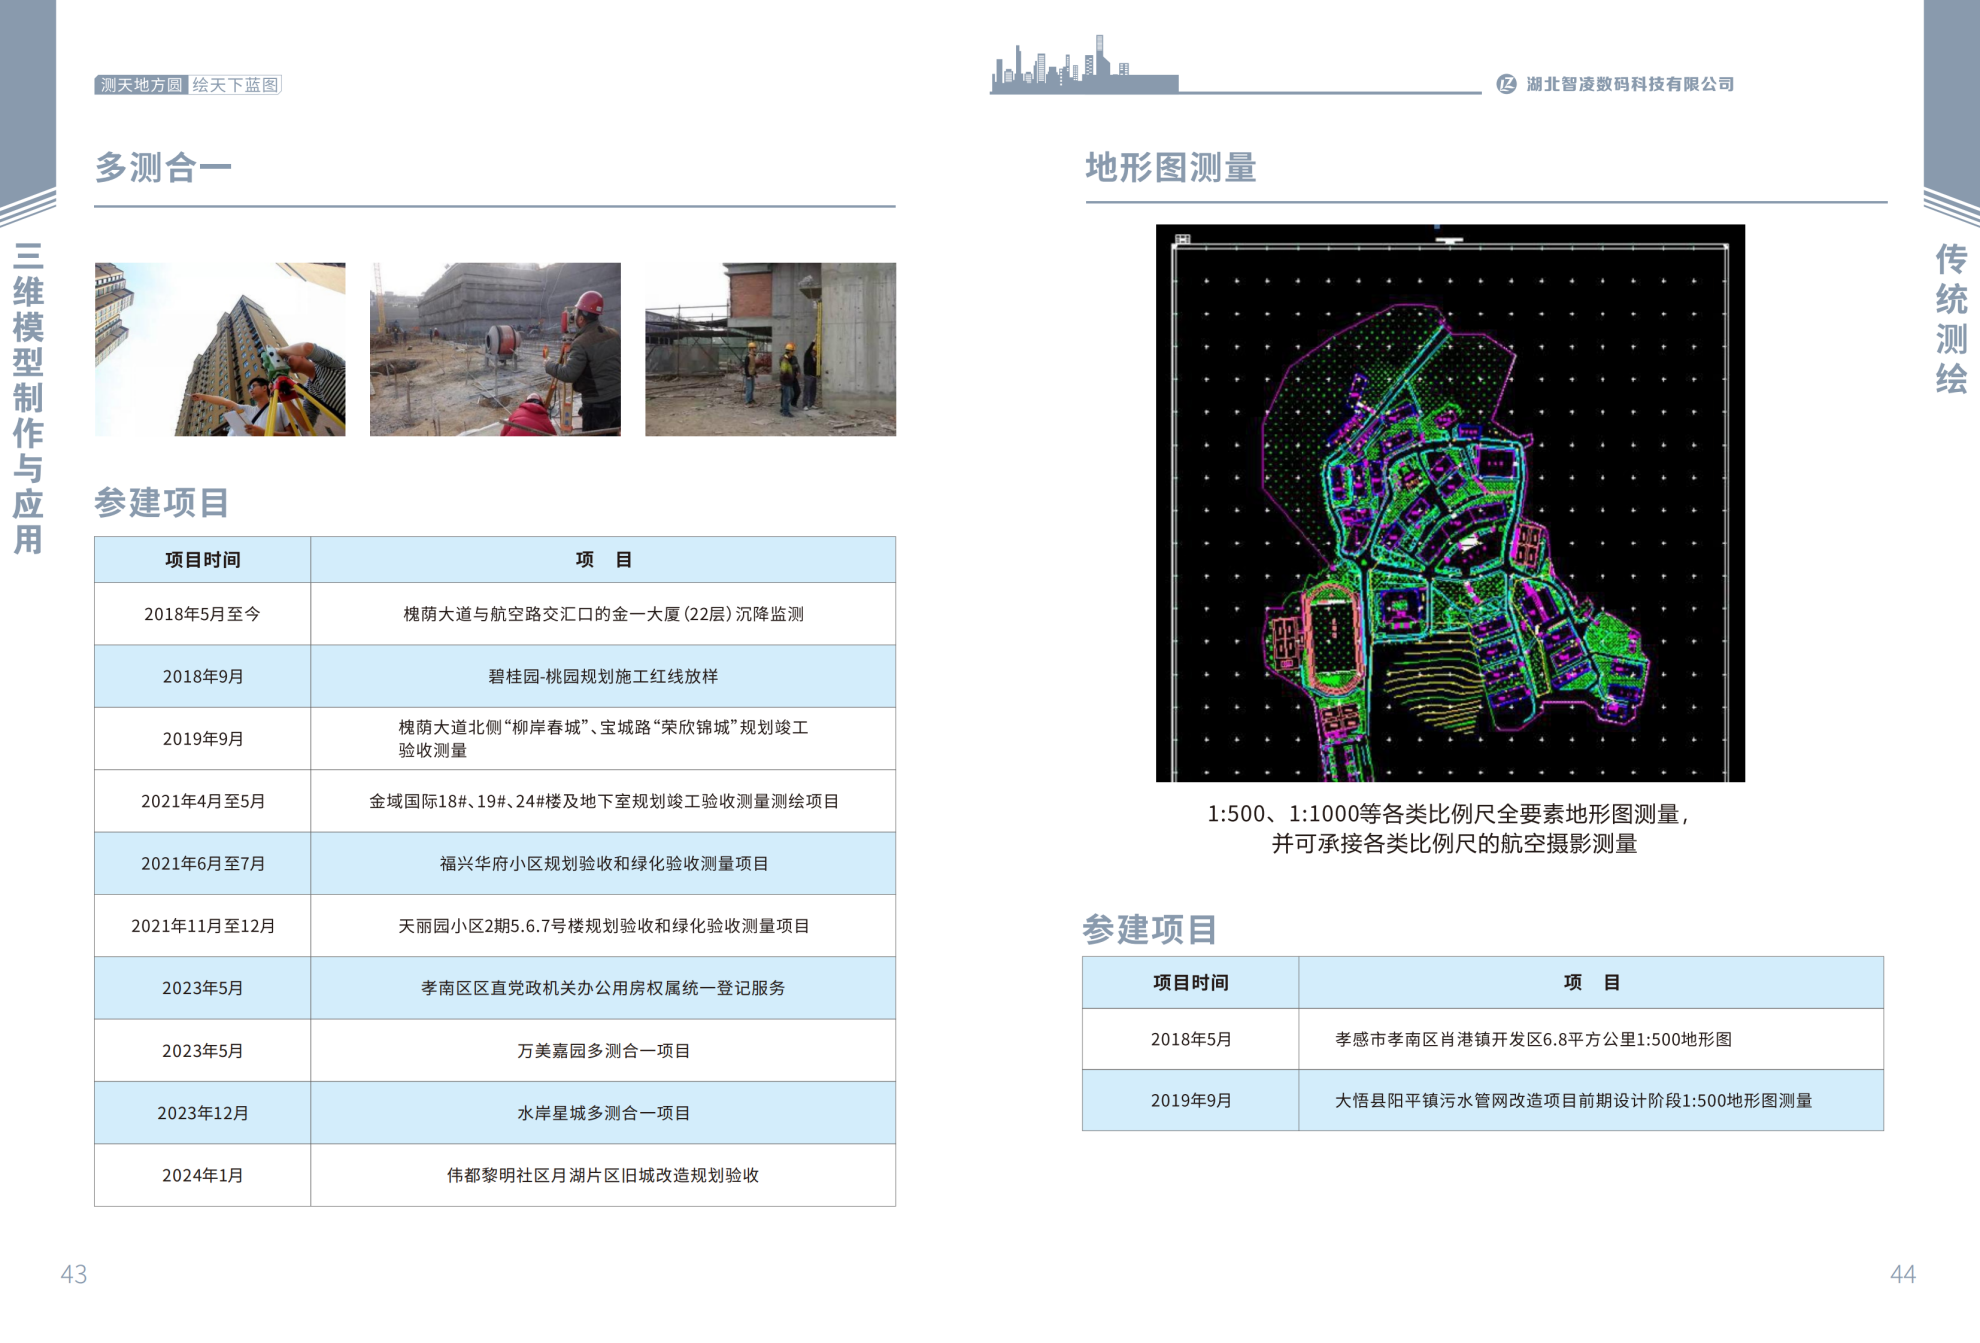Image resolution: width=1980 pixels, height=1343 pixels.
Task: Click the 1:500、1:1000 map caption text
Action: [1450, 814]
